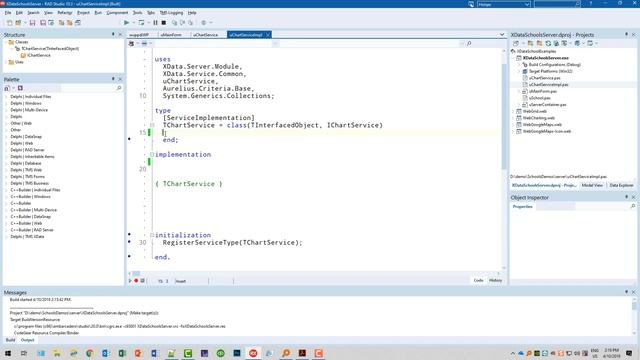Click the editor horizontal scrollbar thumb
The image size is (640, 360).
(x=136, y=273)
